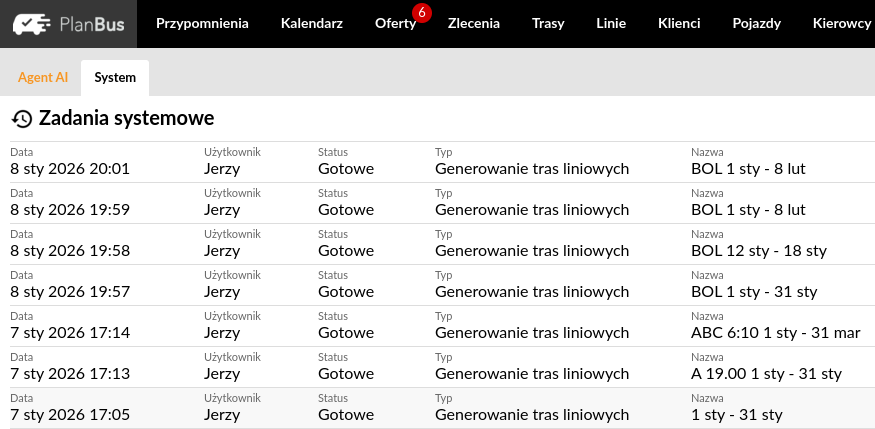
Task: Open the ABC 6:10 1 sty - 31 mar task
Action: (774, 333)
